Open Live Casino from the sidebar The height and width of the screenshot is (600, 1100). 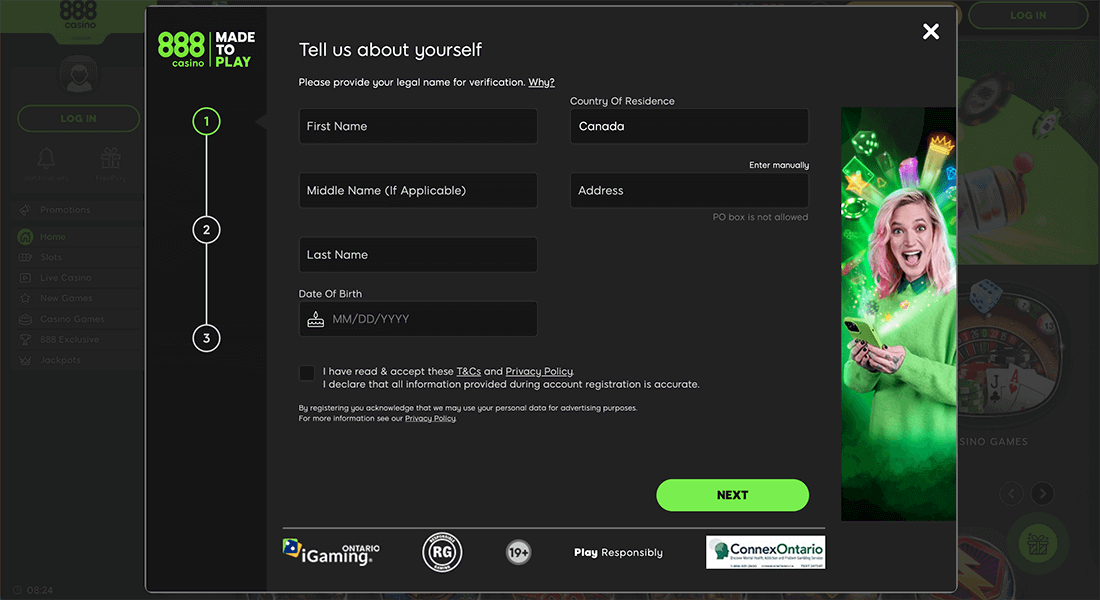24,277
